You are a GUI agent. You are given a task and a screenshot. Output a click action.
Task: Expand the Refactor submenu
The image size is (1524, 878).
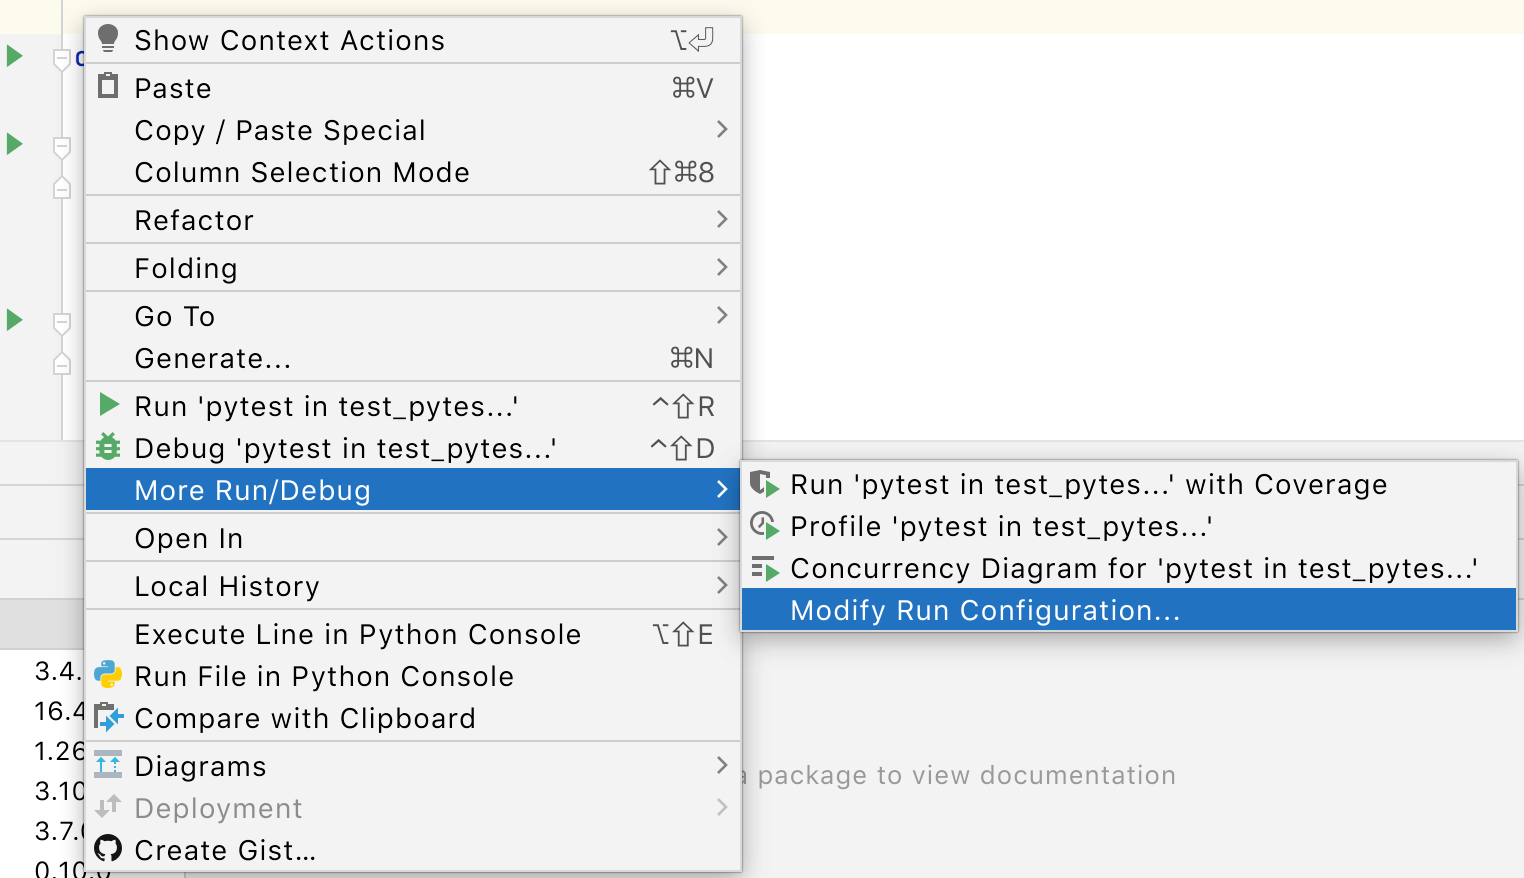[194, 220]
